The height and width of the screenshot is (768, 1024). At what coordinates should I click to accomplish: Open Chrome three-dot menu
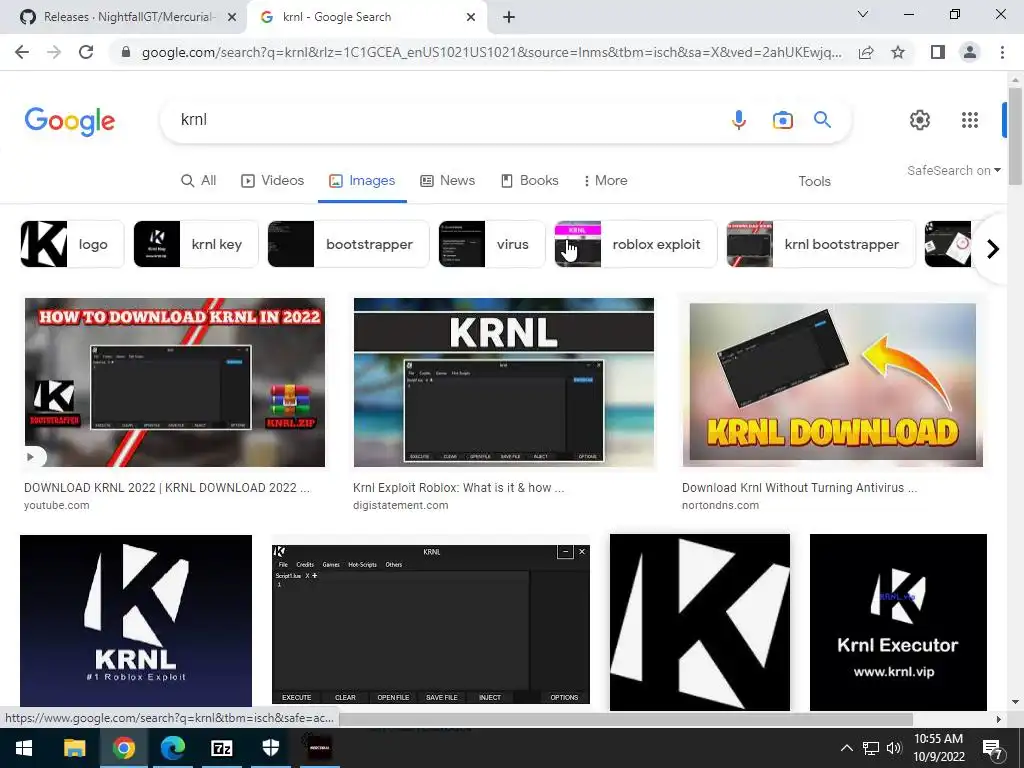1002,52
